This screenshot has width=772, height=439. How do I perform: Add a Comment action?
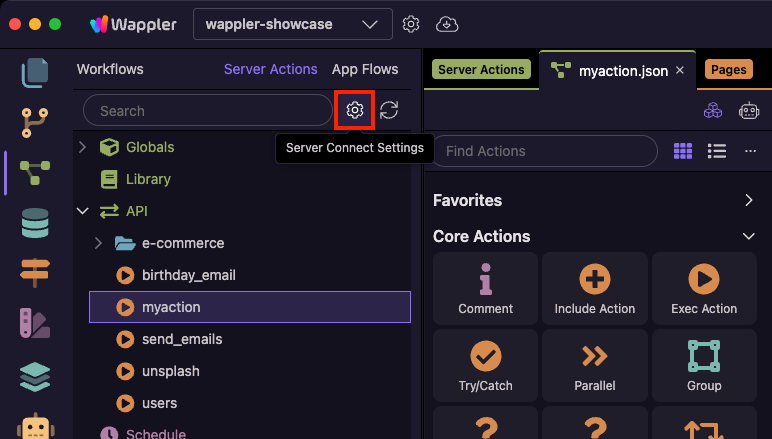[485, 288]
